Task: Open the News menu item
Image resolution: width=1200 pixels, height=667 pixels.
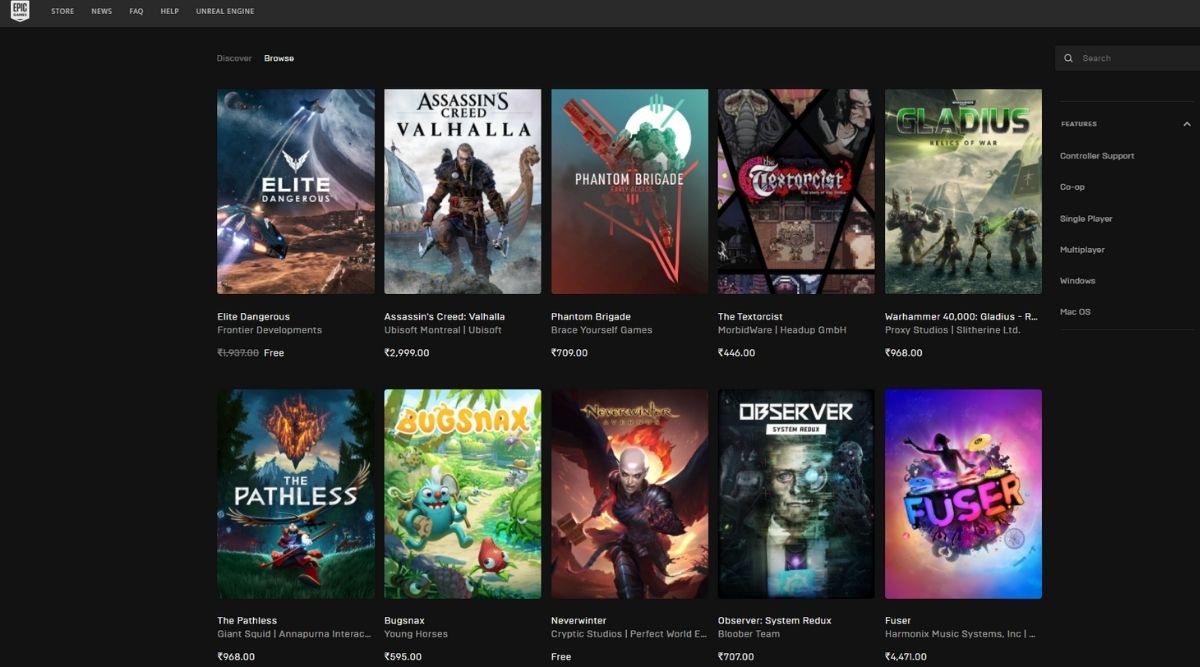Action: pyautogui.click(x=101, y=11)
